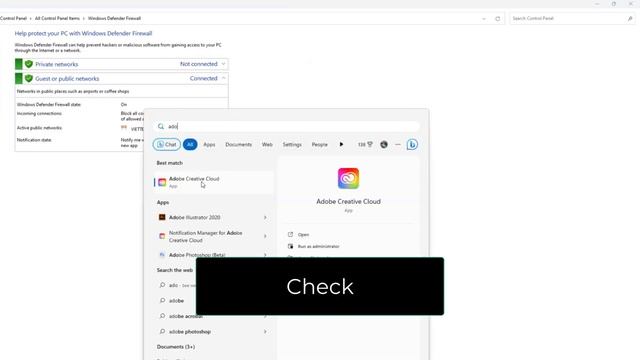640x360 pixels.
Task: Click the Documents (3+) heading
Action: click(x=176, y=347)
